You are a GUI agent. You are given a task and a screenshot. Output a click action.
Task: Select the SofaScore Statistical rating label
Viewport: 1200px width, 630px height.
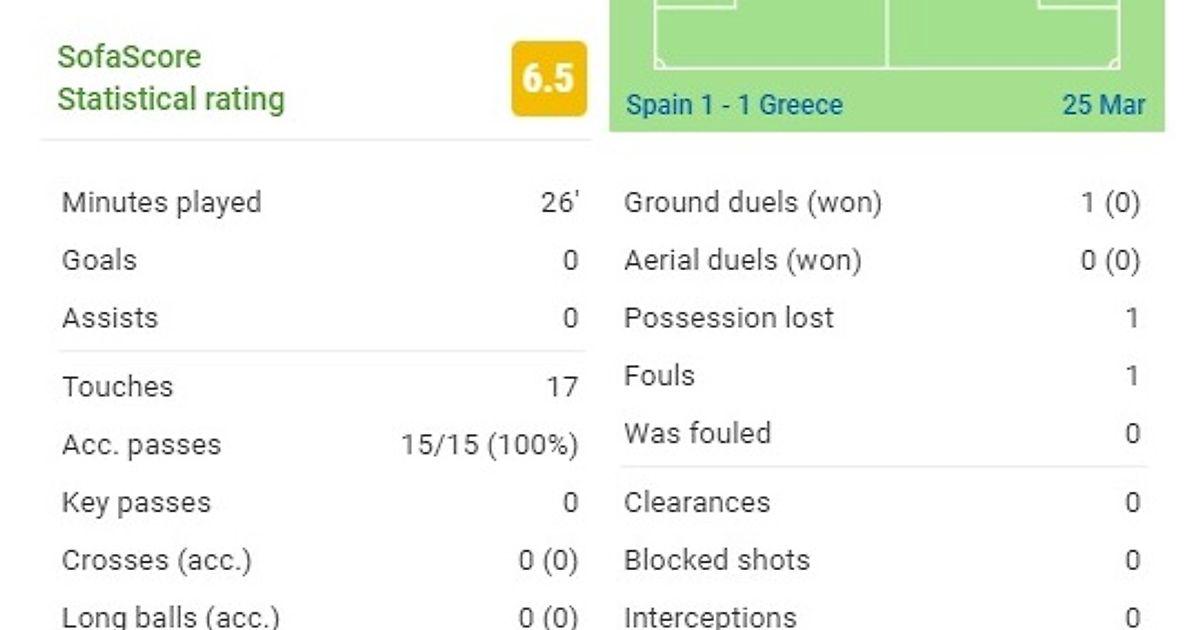171,78
